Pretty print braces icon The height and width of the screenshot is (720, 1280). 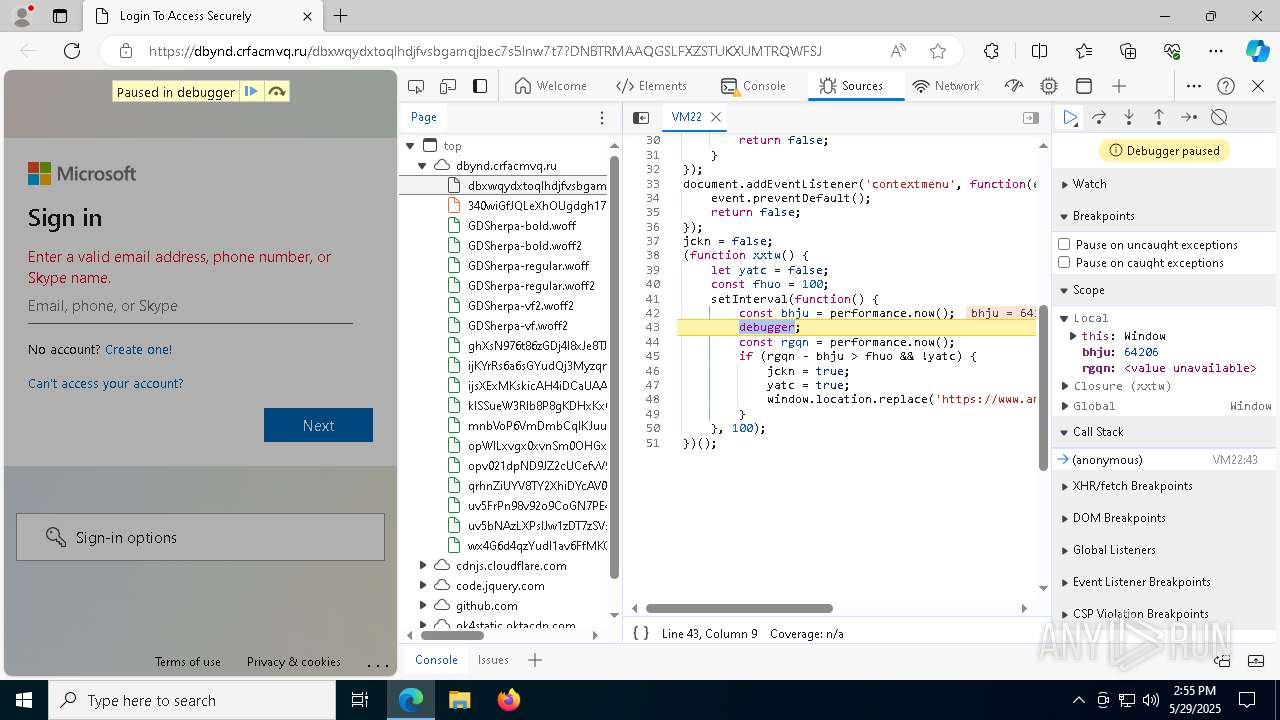tap(641, 633)
